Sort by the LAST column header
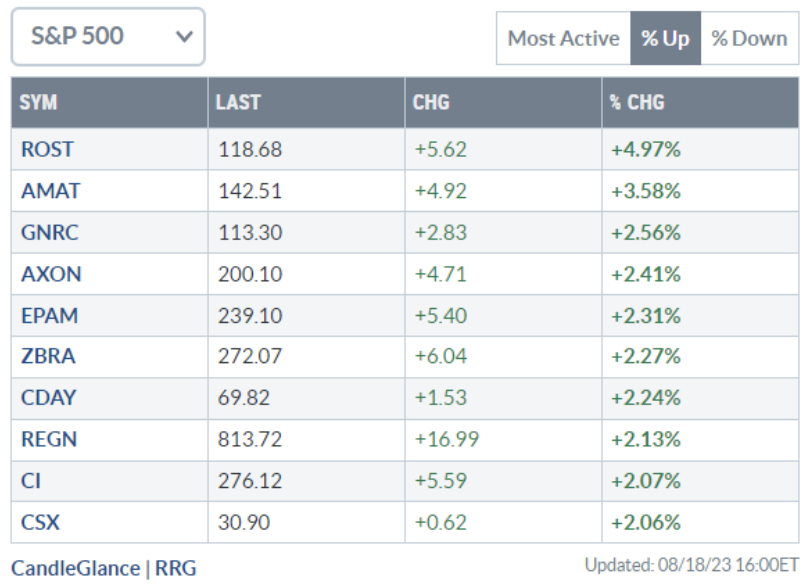The height and width of the screenshot is (588, 806). (x=238, y=102)
